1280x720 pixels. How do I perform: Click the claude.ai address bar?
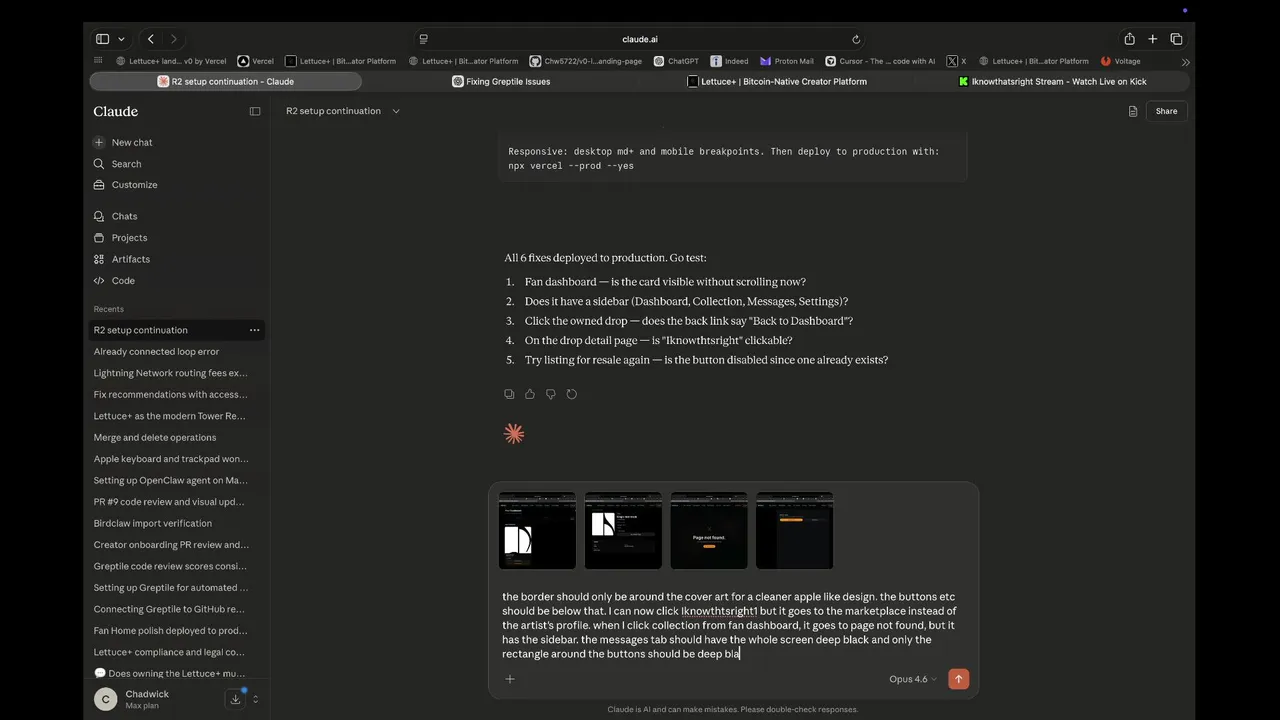pos(640,39)
